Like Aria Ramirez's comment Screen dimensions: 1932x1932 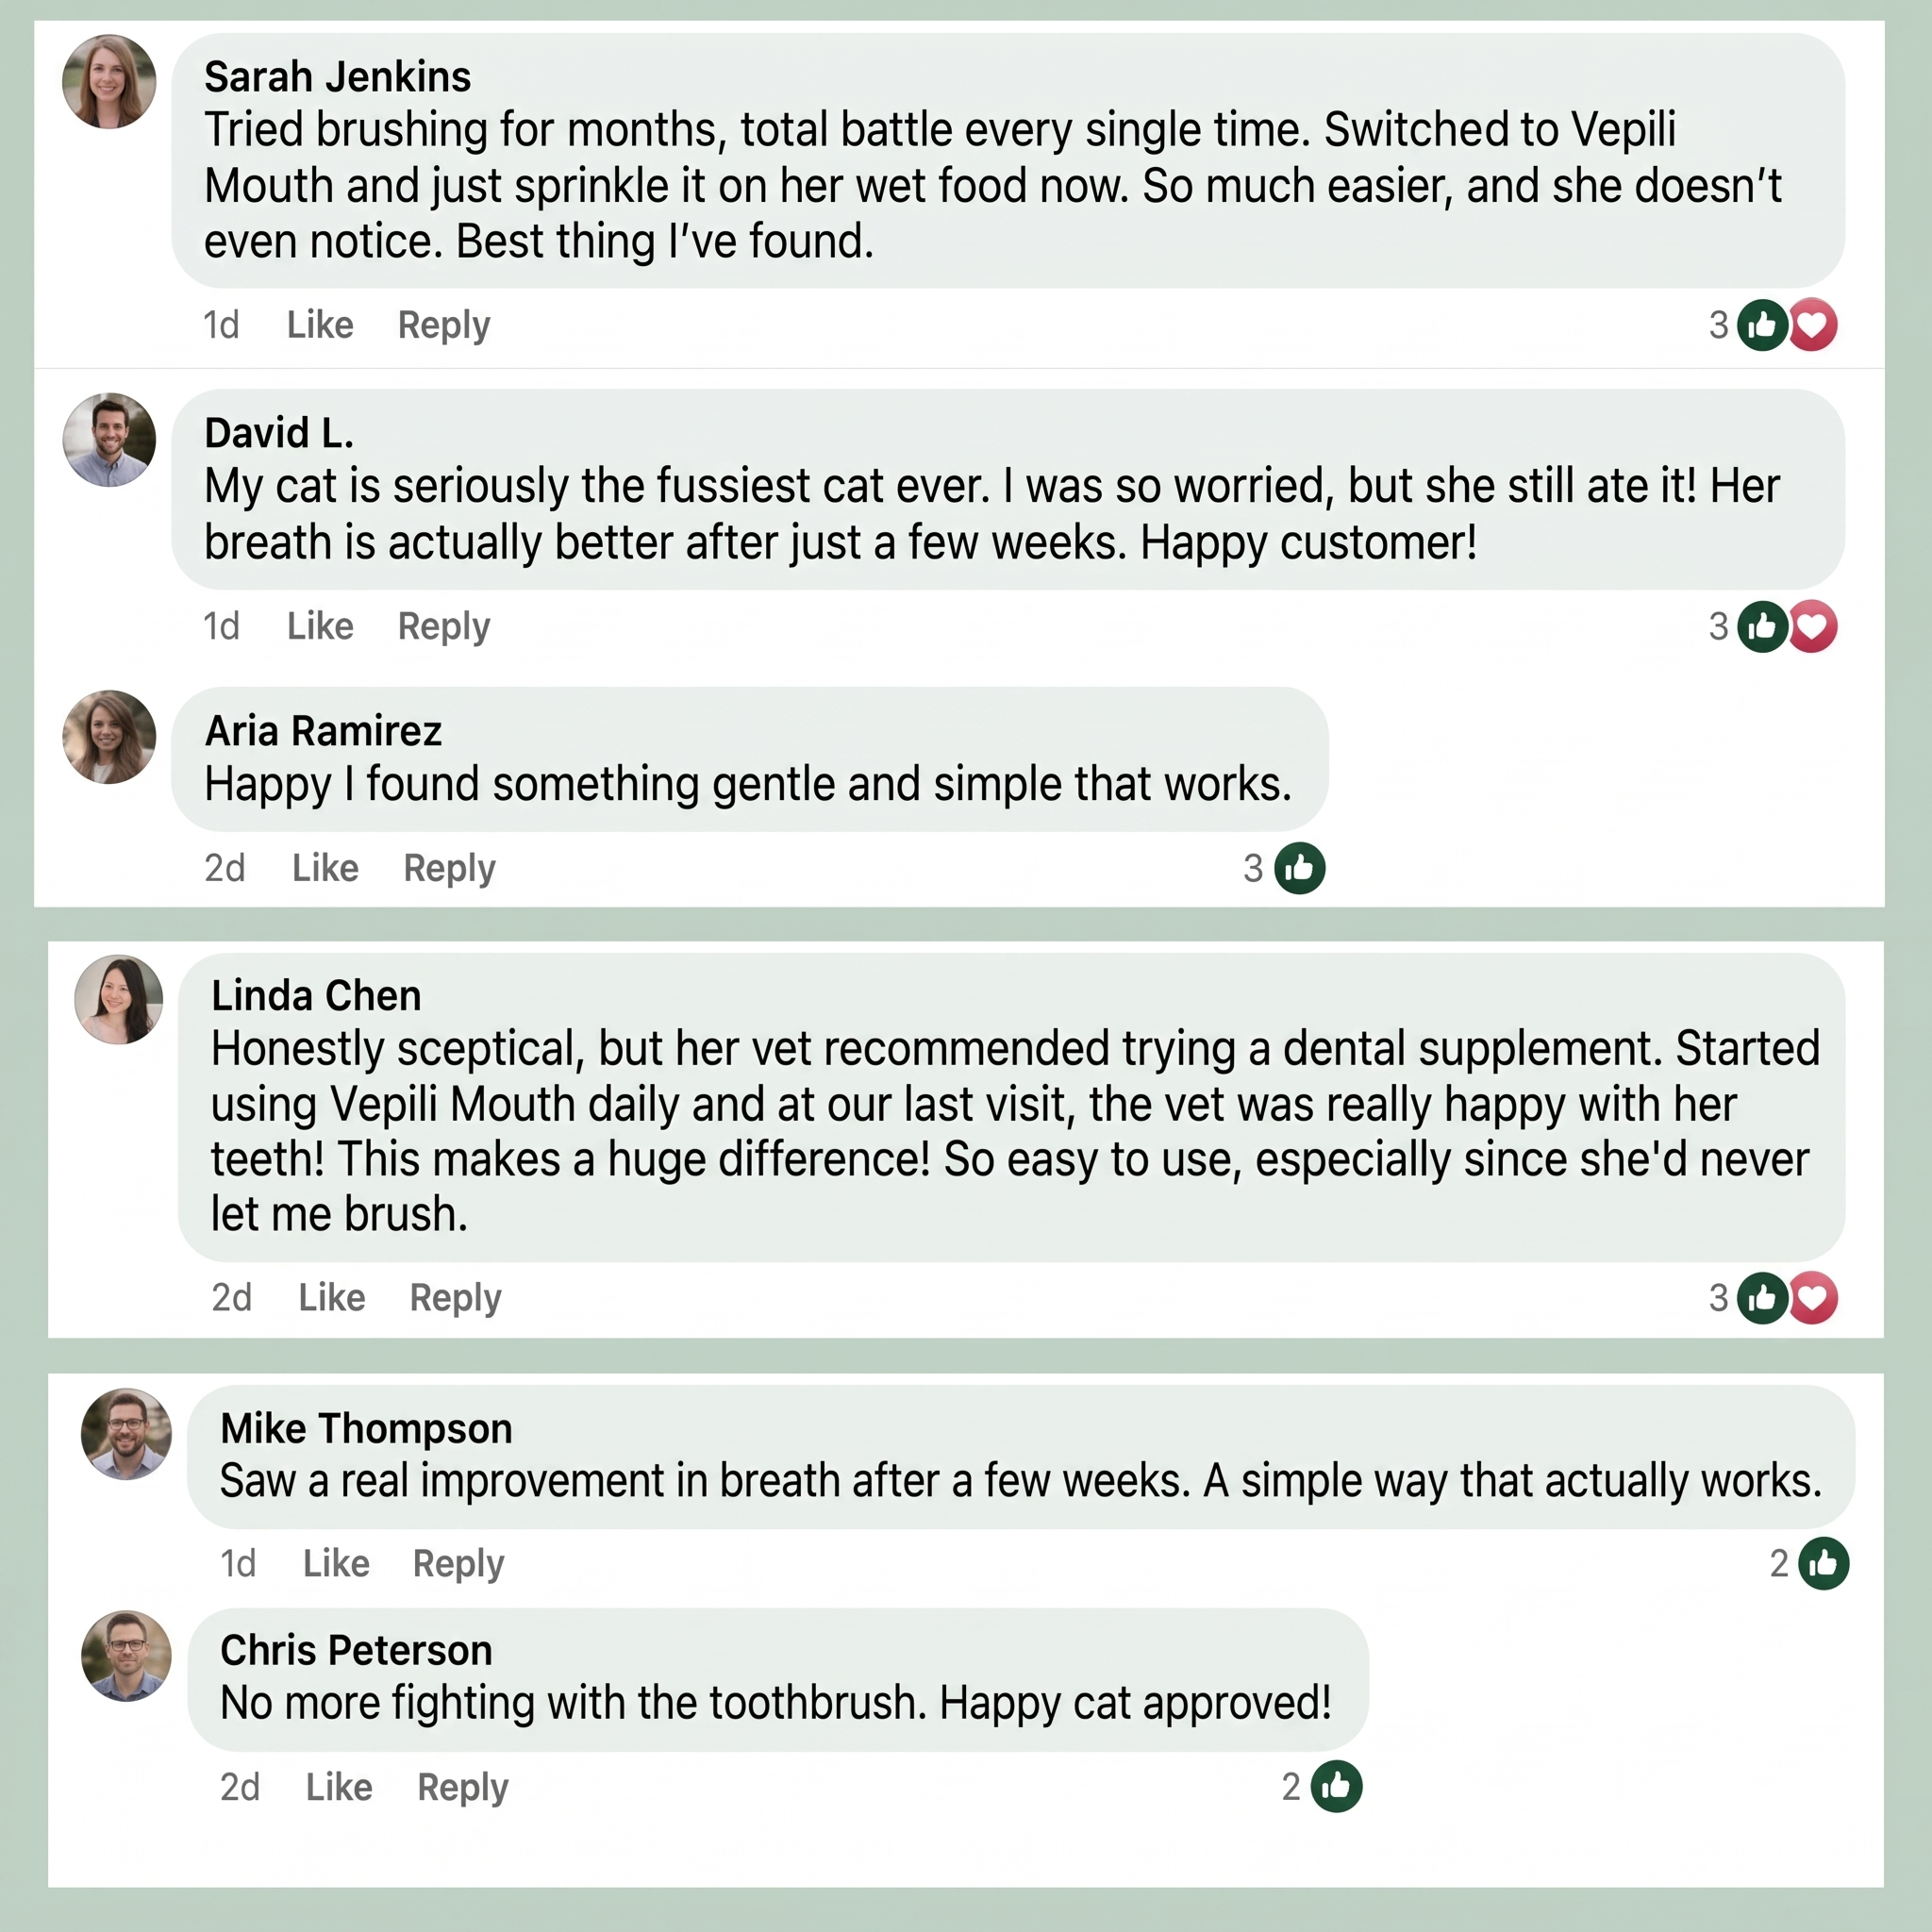coord(325,868)
